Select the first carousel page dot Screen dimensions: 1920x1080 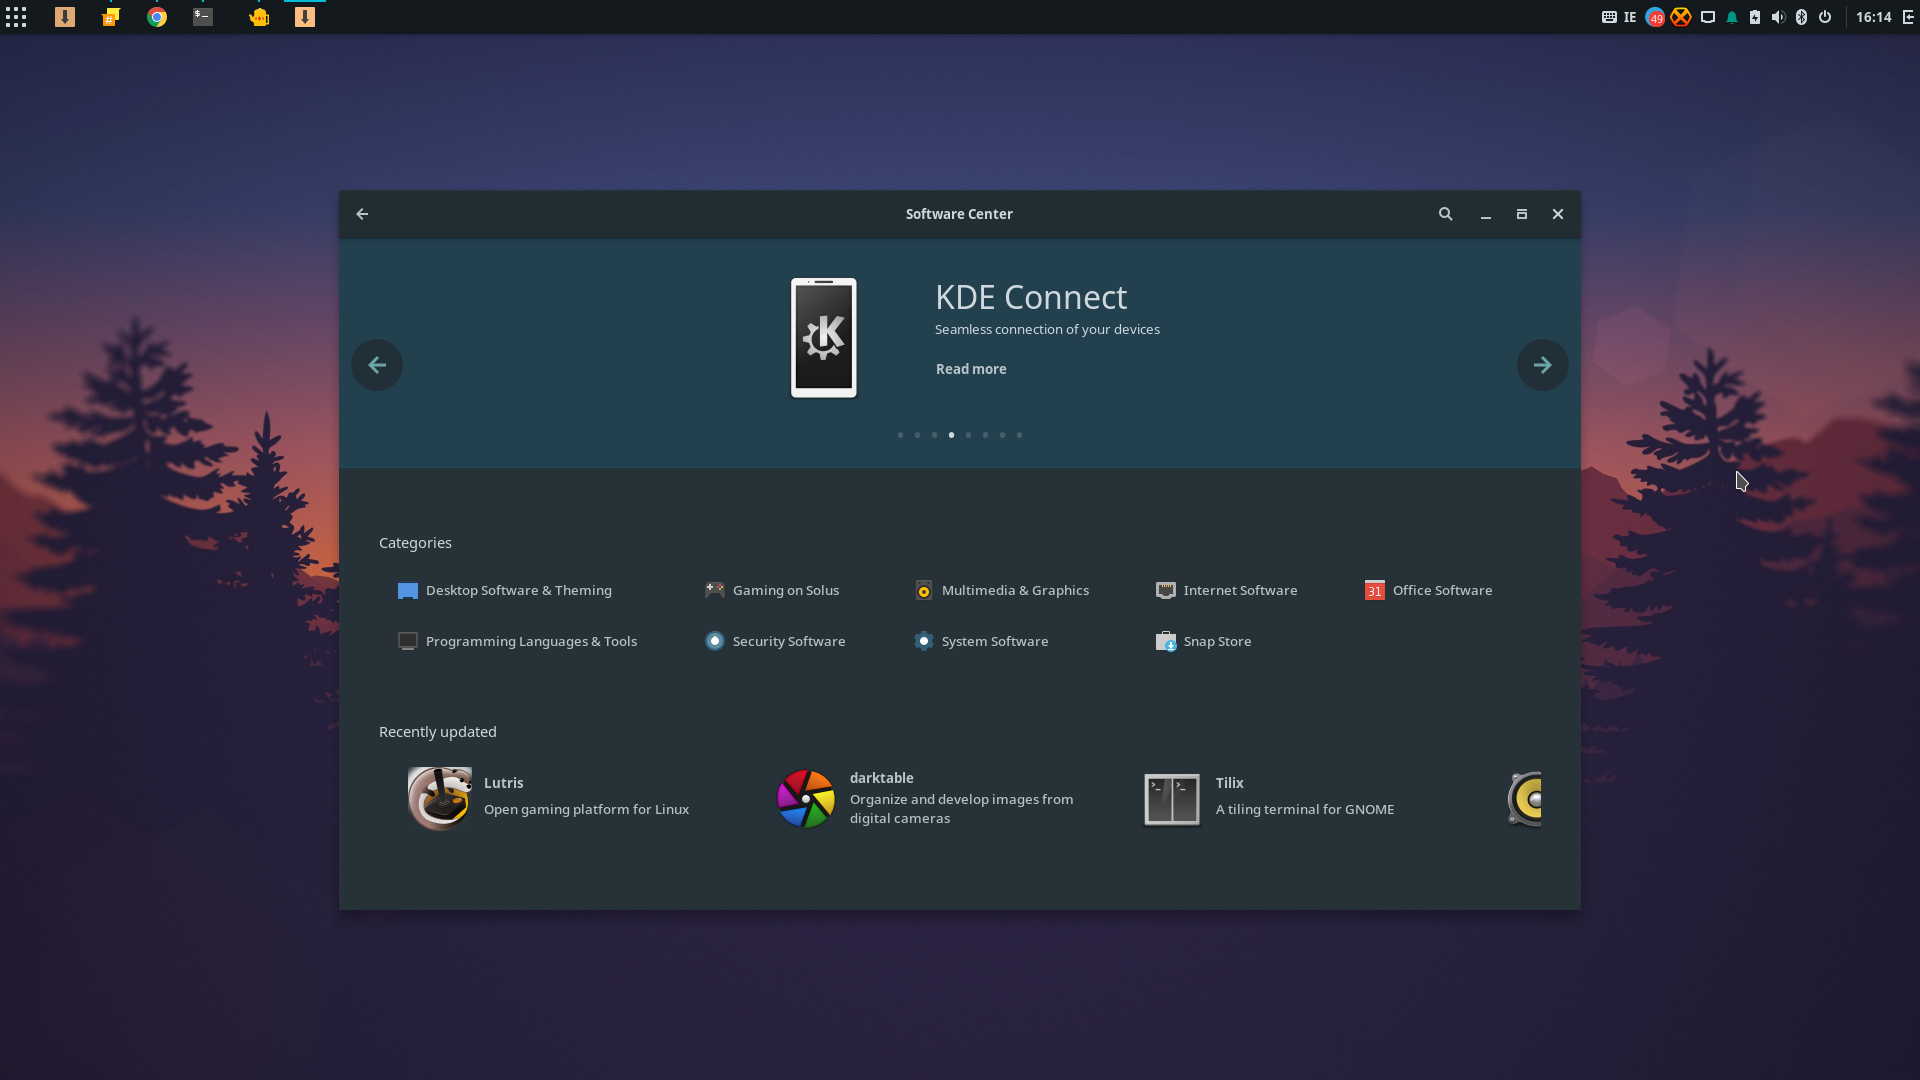pos(900,435)
